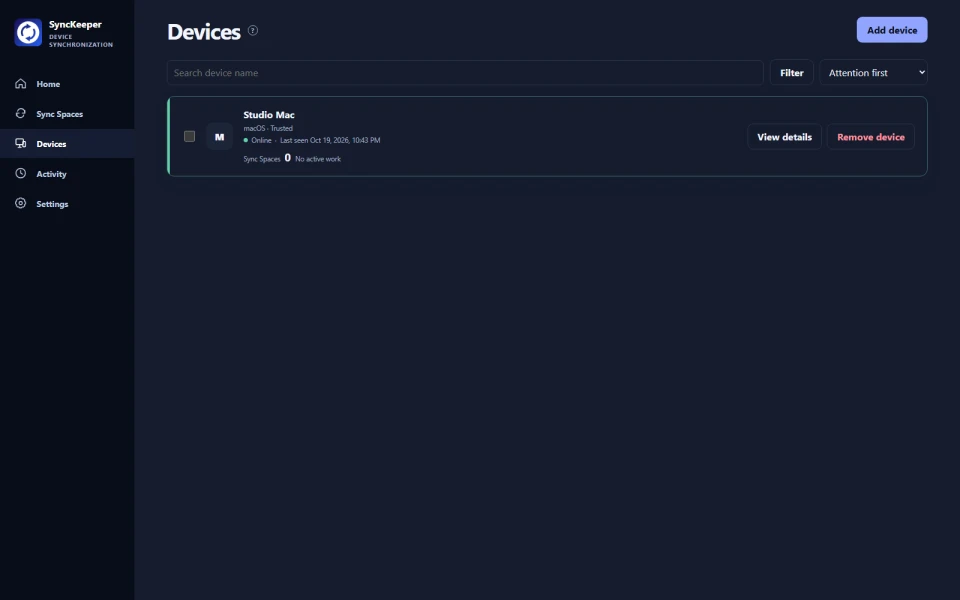Image resolution: width=960 pixels, height=600 pixels.
Task: Click the No active work text
Action: coord(318,159)
